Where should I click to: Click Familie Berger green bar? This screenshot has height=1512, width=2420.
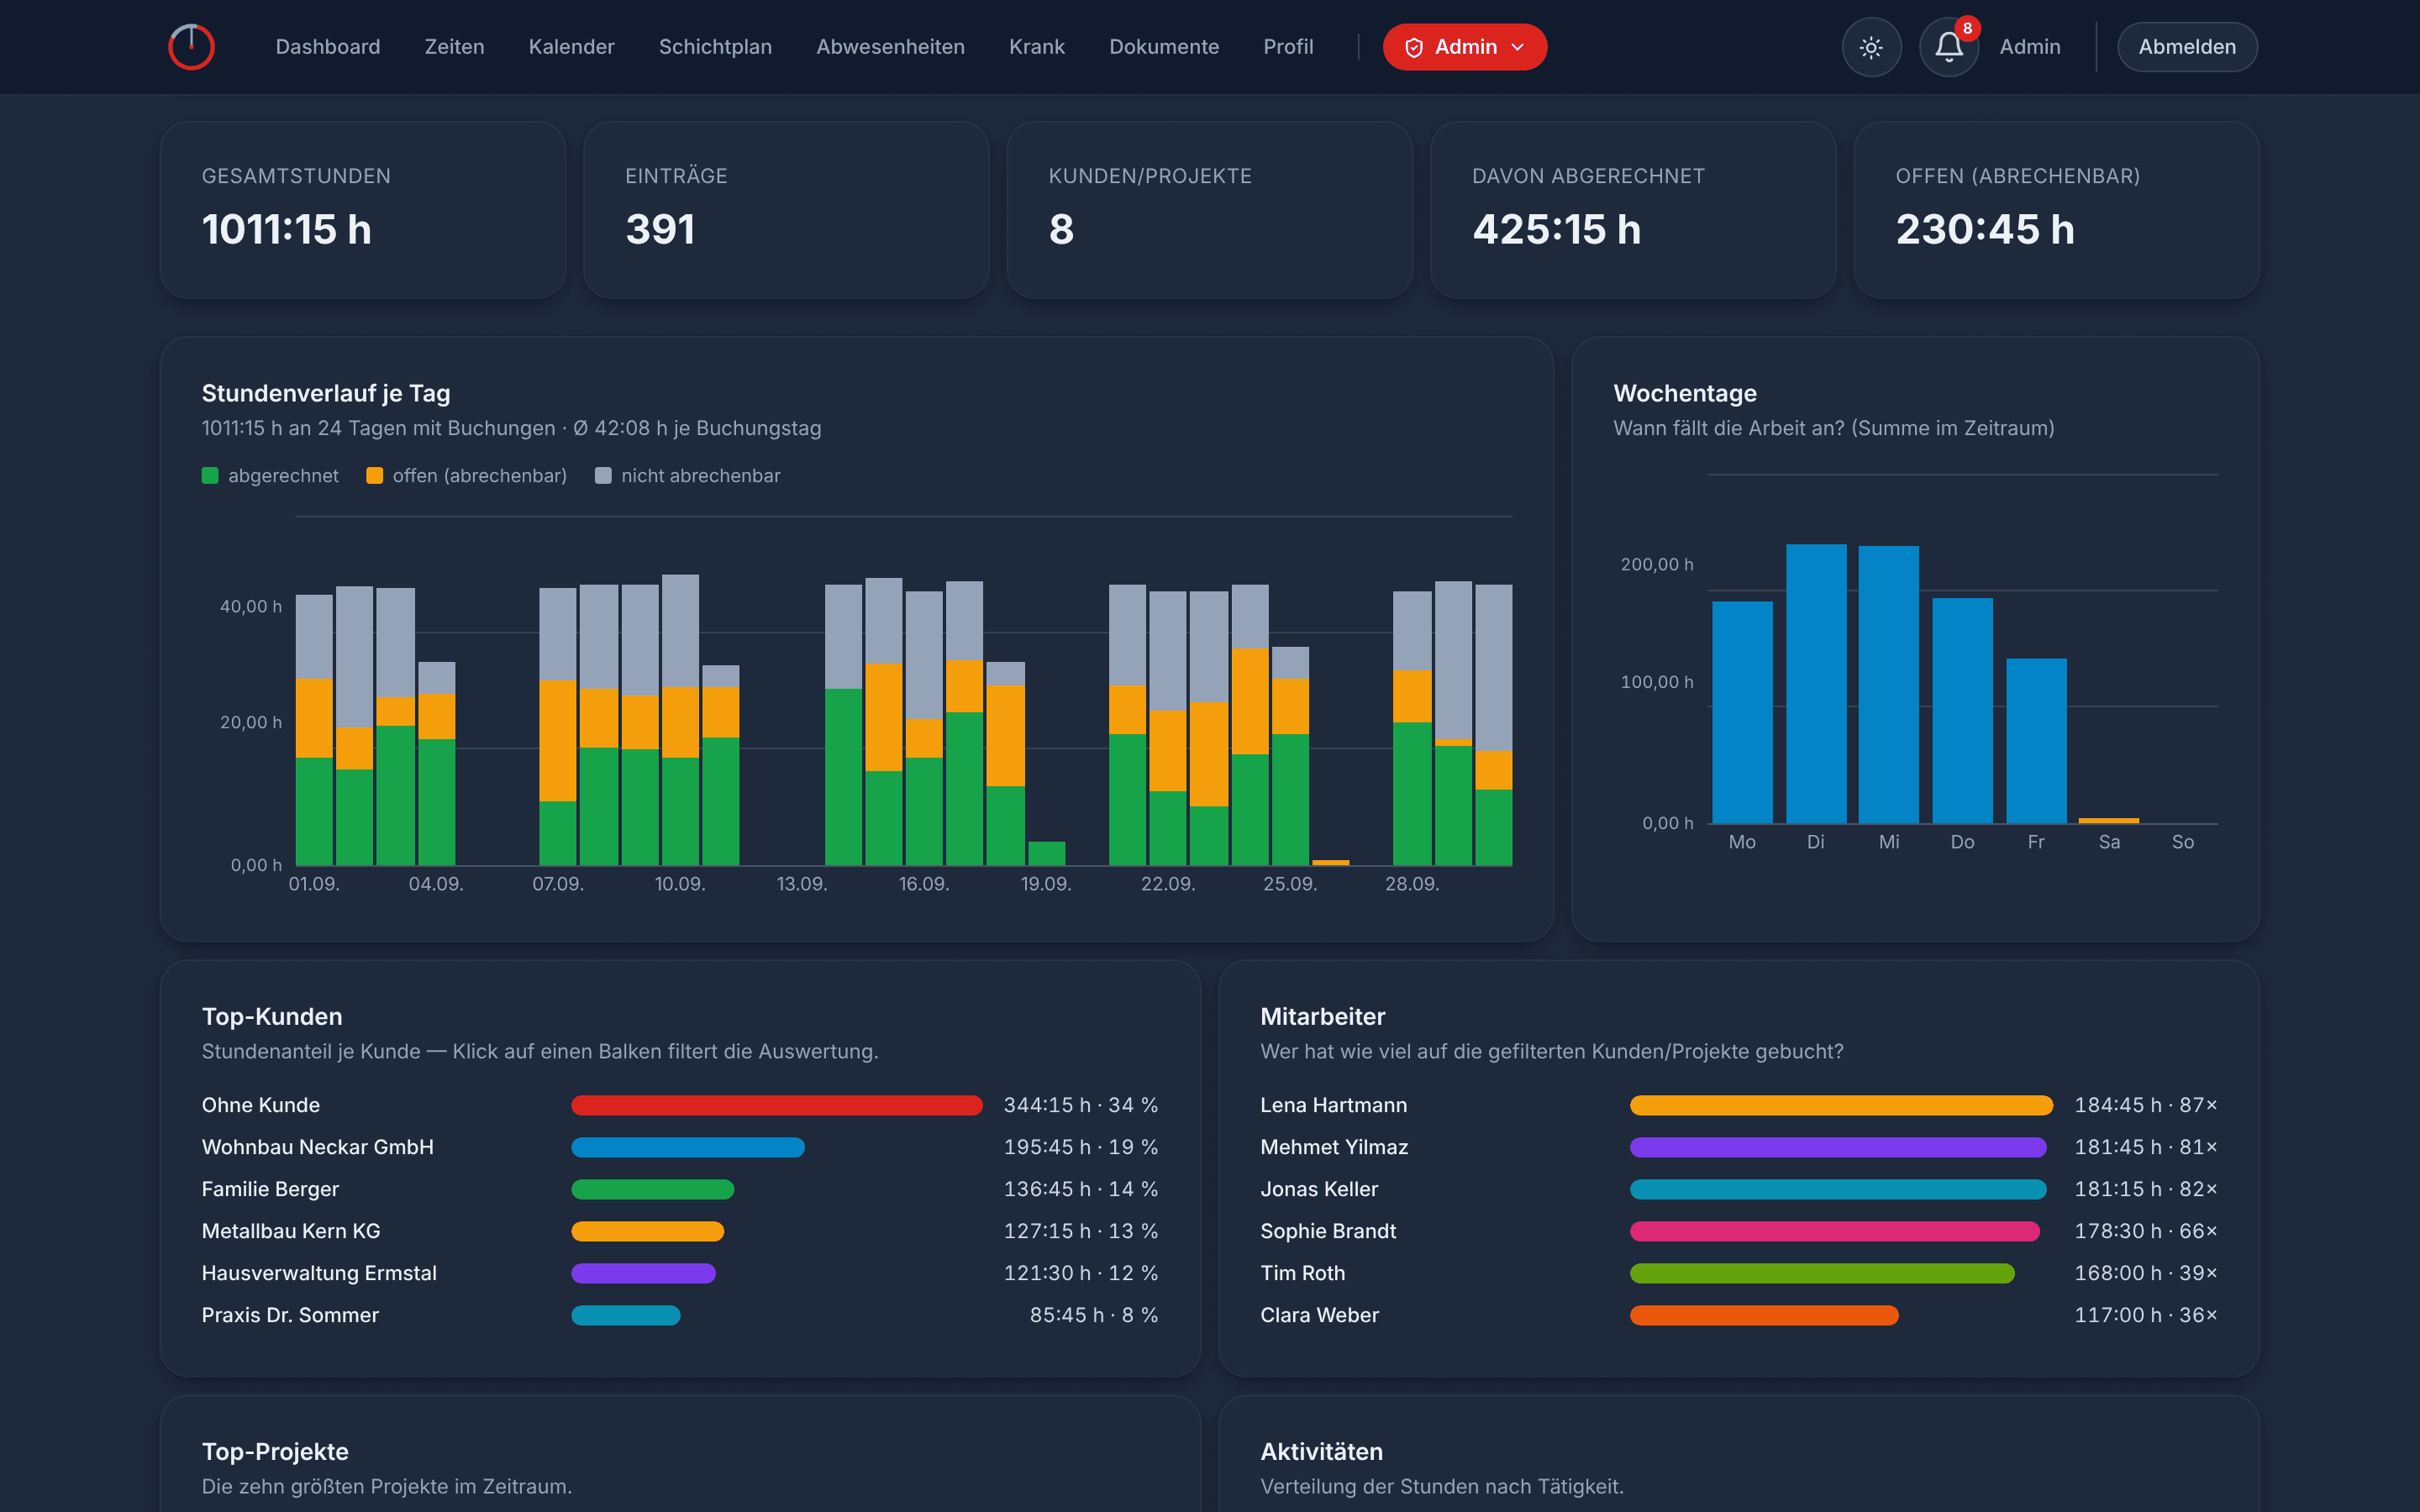pyautogui.click(x=653, y=1189)
